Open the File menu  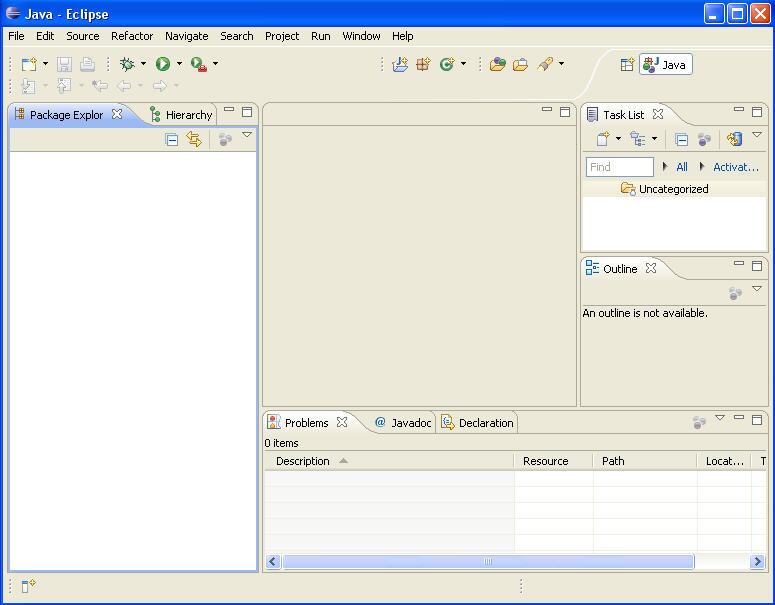point(16,36)
